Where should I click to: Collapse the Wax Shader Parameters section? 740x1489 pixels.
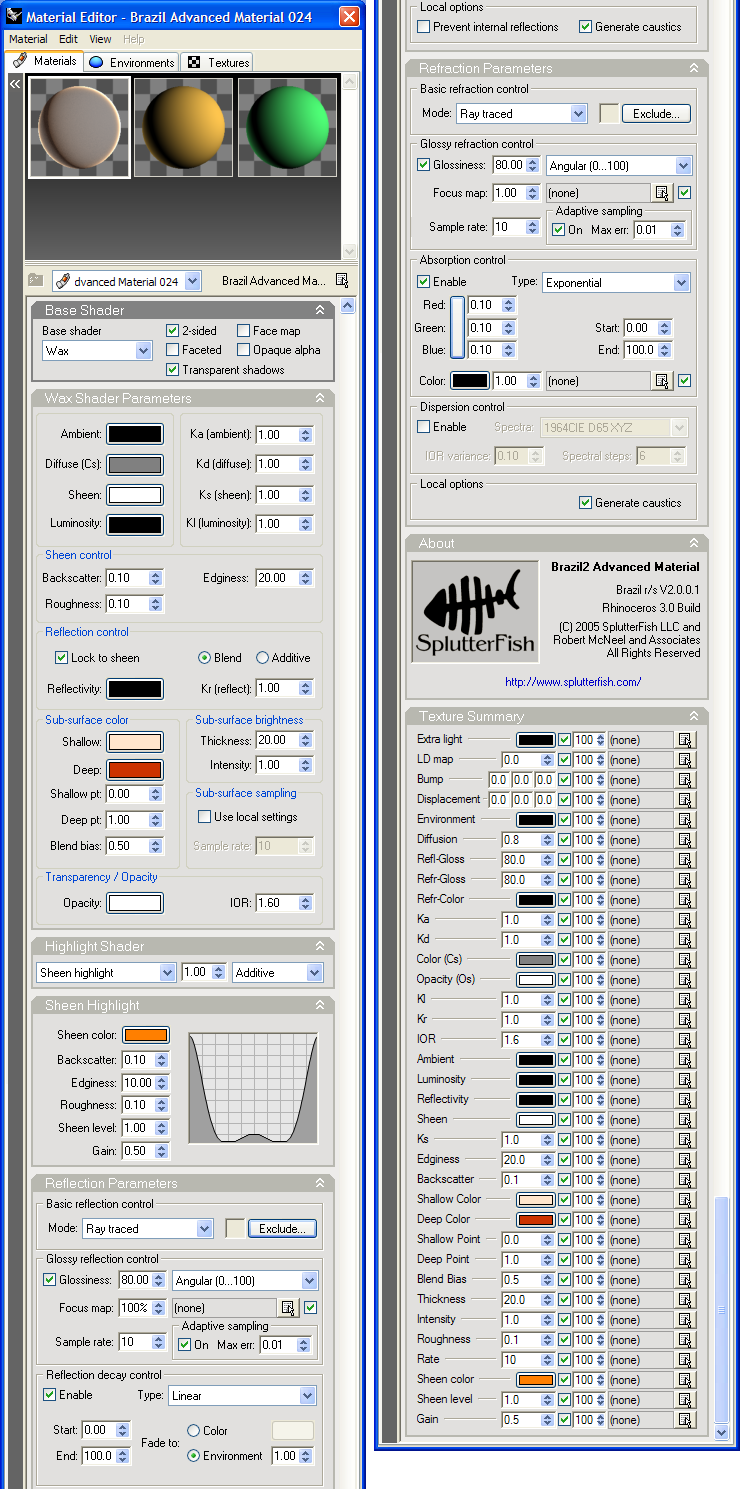pyautogui.click(x=320, y=398)
